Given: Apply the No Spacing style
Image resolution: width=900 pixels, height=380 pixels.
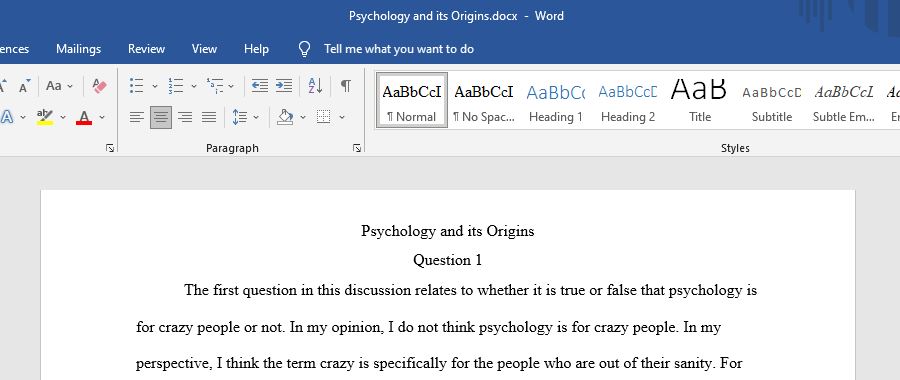Looking at the screenshot, I should pos(484,100).
